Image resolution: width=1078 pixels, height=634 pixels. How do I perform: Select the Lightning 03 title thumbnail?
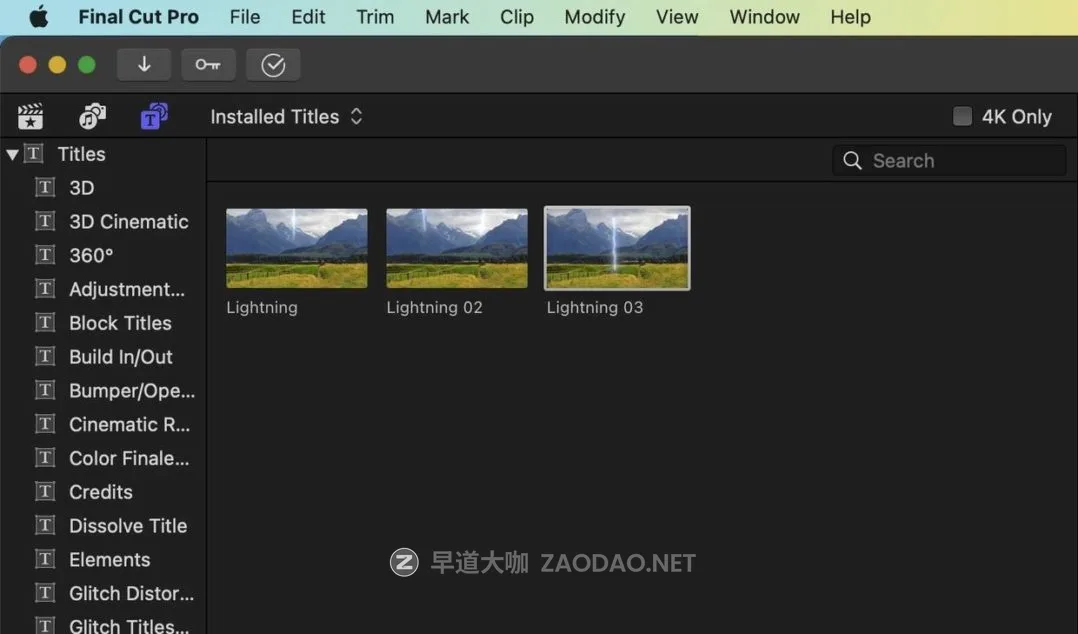click(617, 248)
